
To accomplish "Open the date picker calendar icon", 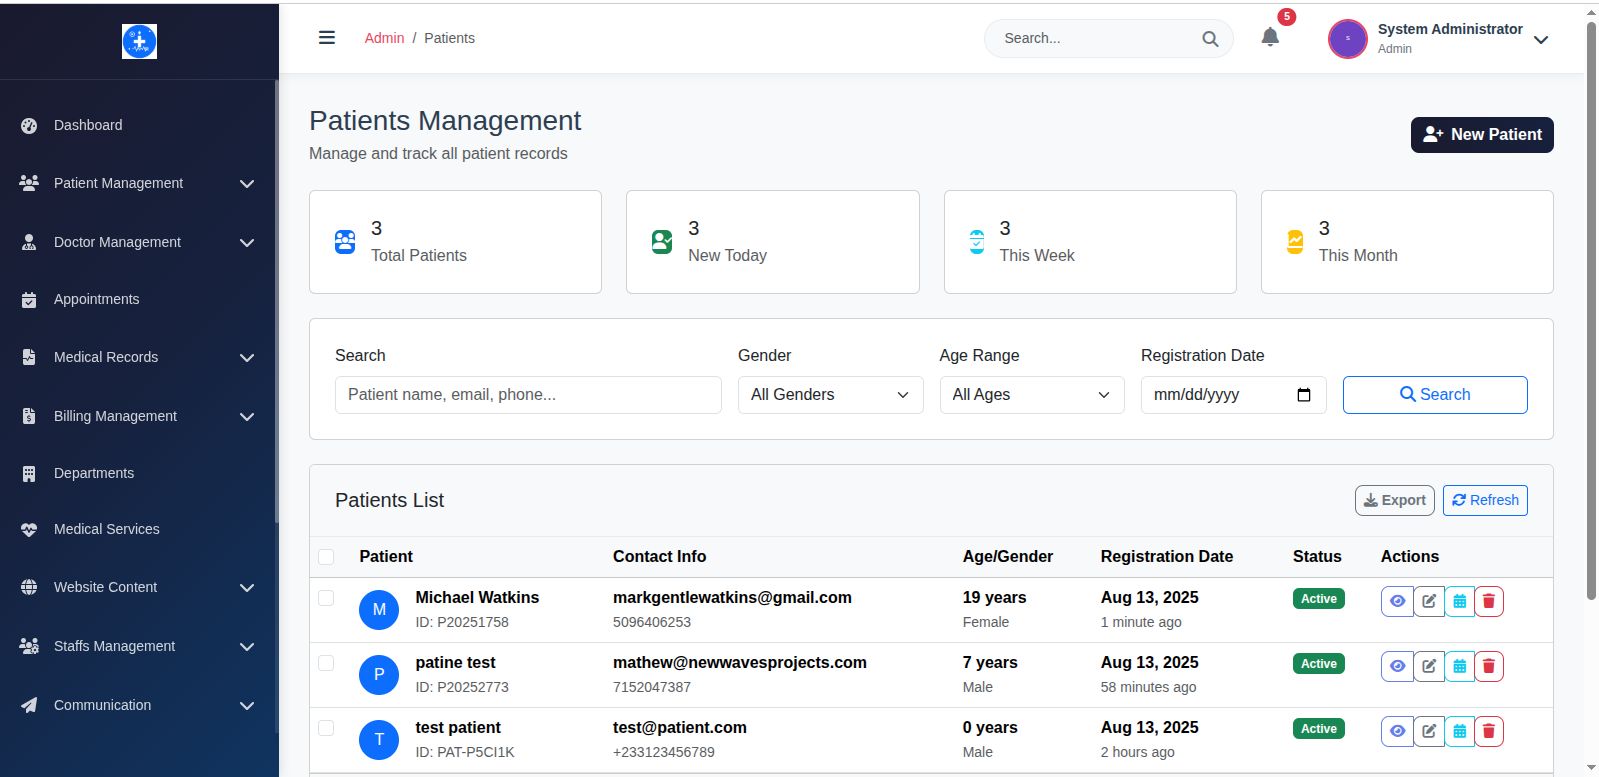I will pyautogui.click(x=1303, y=395).
